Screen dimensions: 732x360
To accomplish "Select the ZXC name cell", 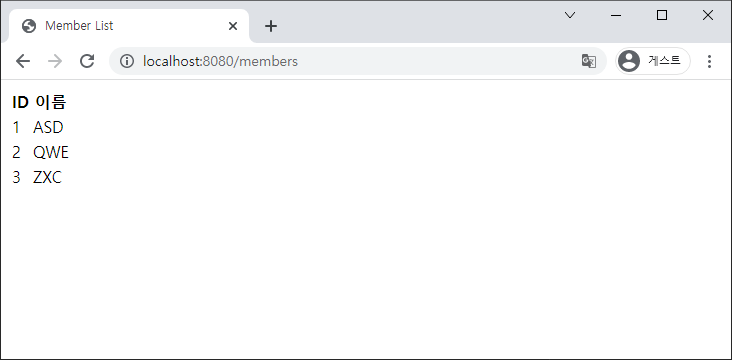I will point(47,177).
